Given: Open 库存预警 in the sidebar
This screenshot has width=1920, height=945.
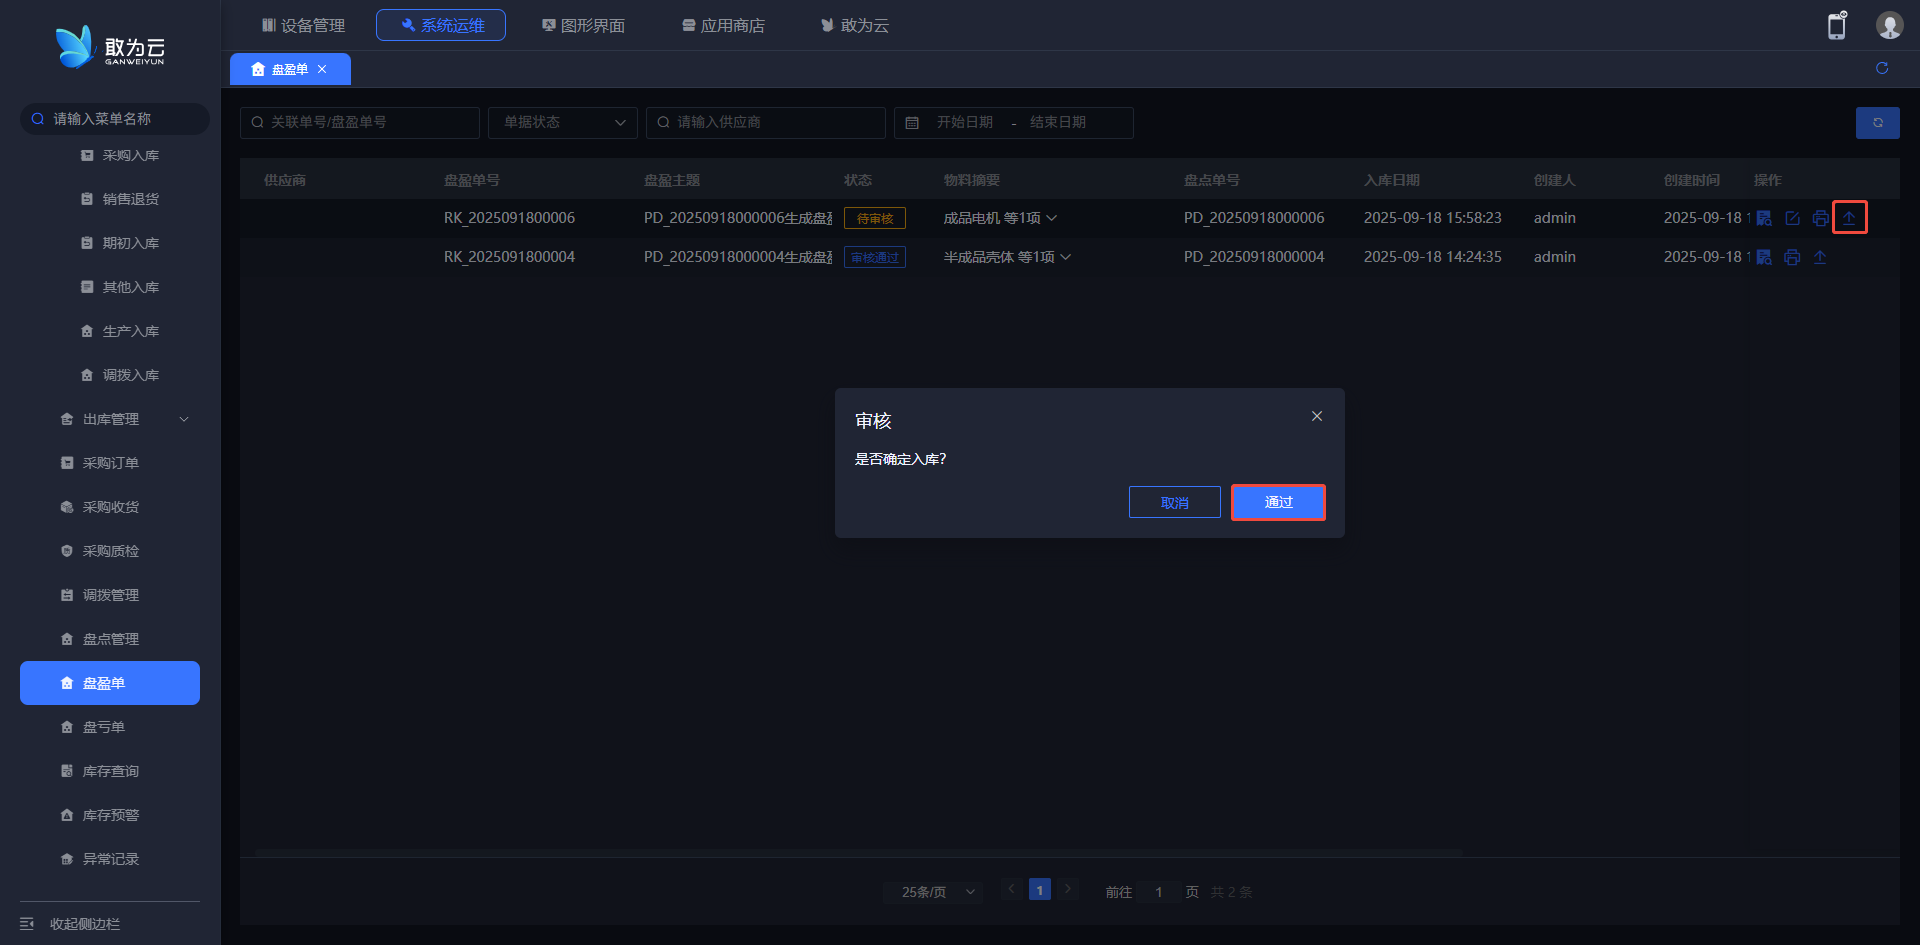Looking at the screenshot, I should [x=110, y=815].
